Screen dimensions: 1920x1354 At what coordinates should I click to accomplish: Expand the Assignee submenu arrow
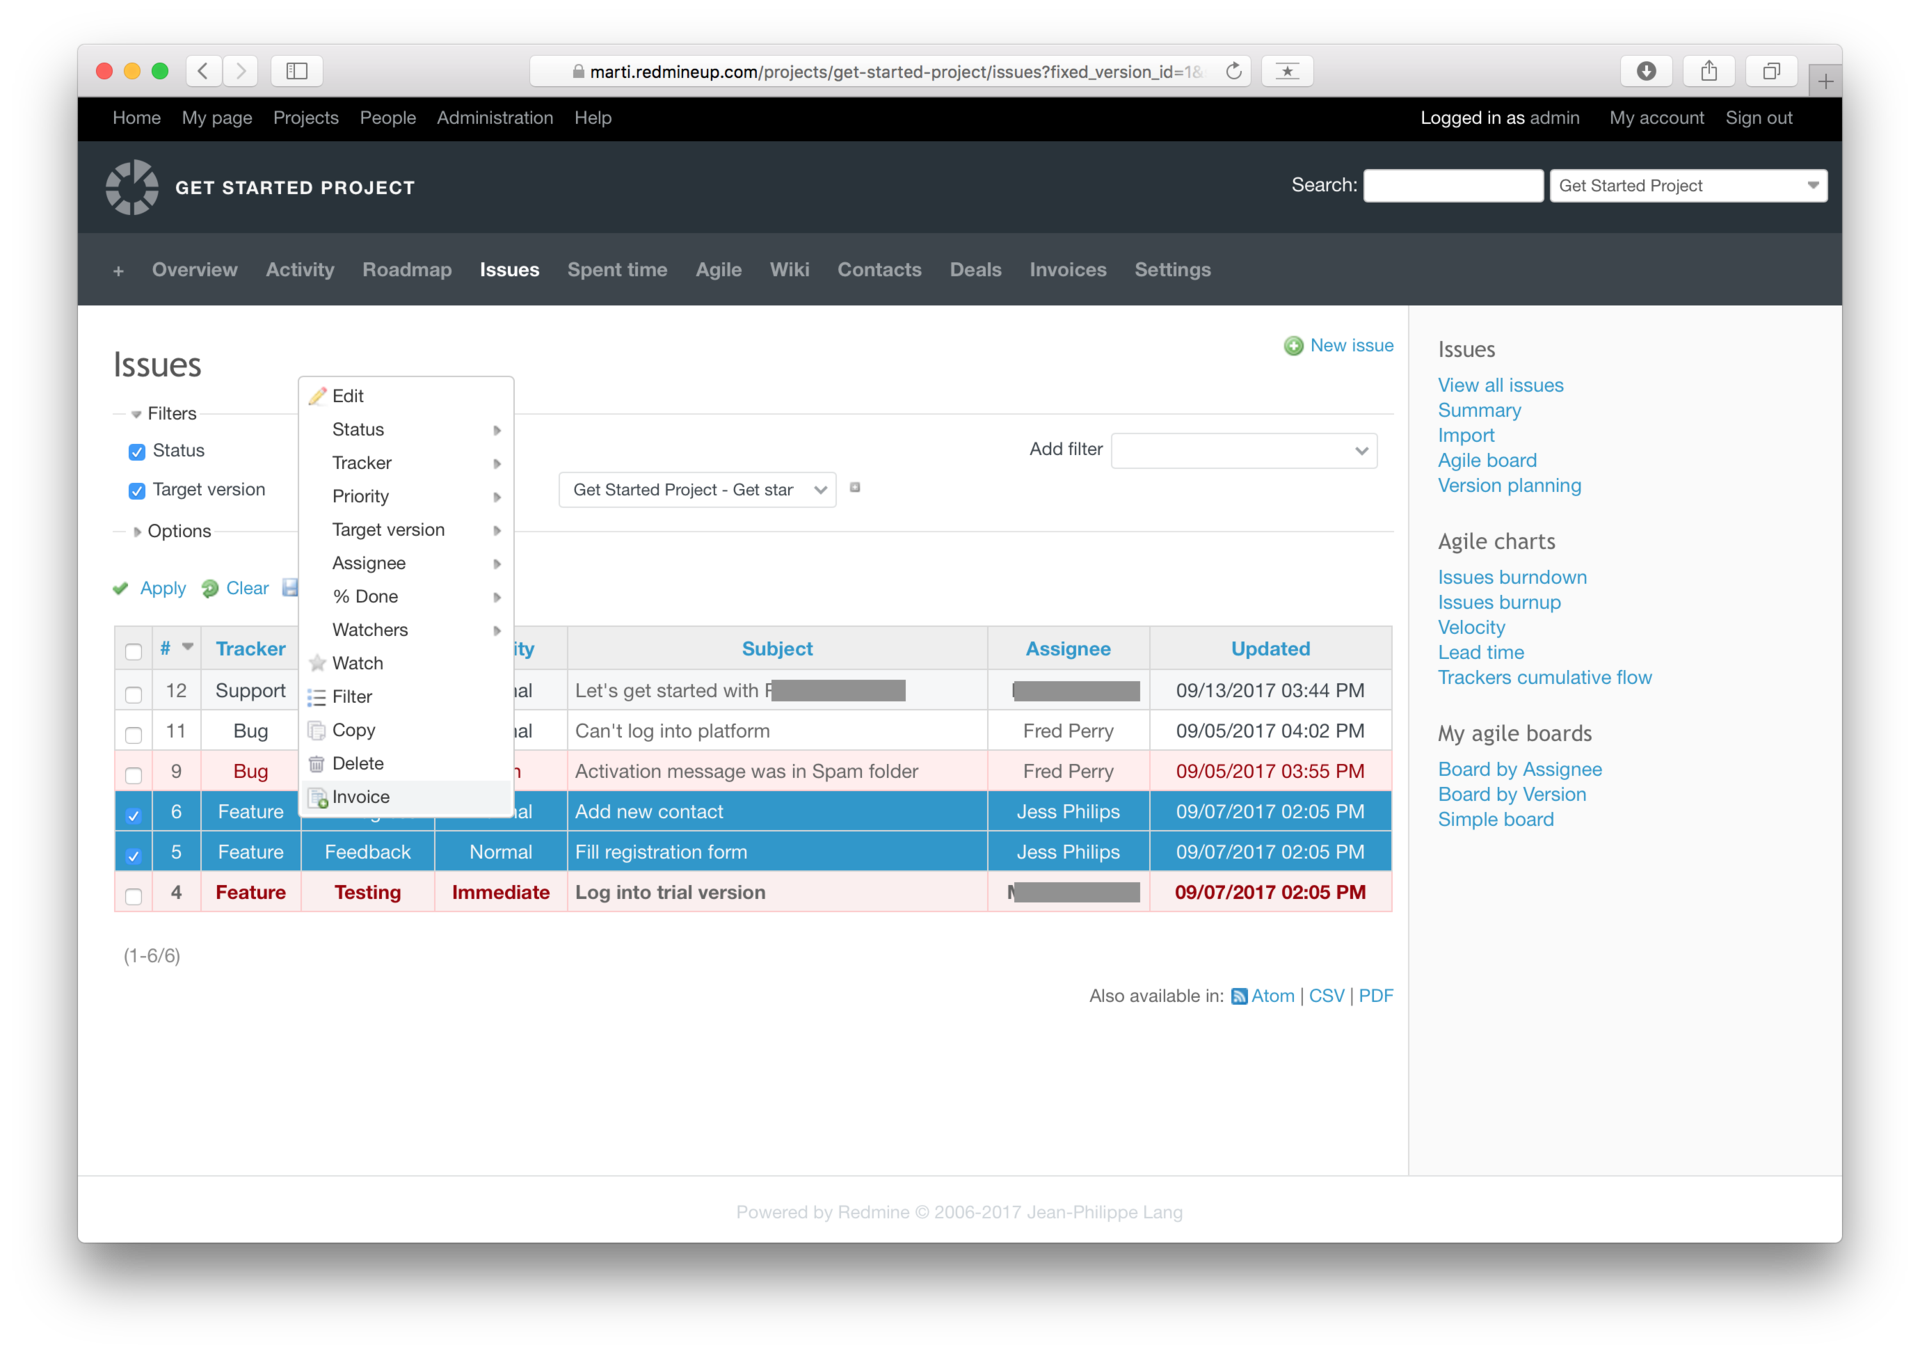(x=500, y=563)
